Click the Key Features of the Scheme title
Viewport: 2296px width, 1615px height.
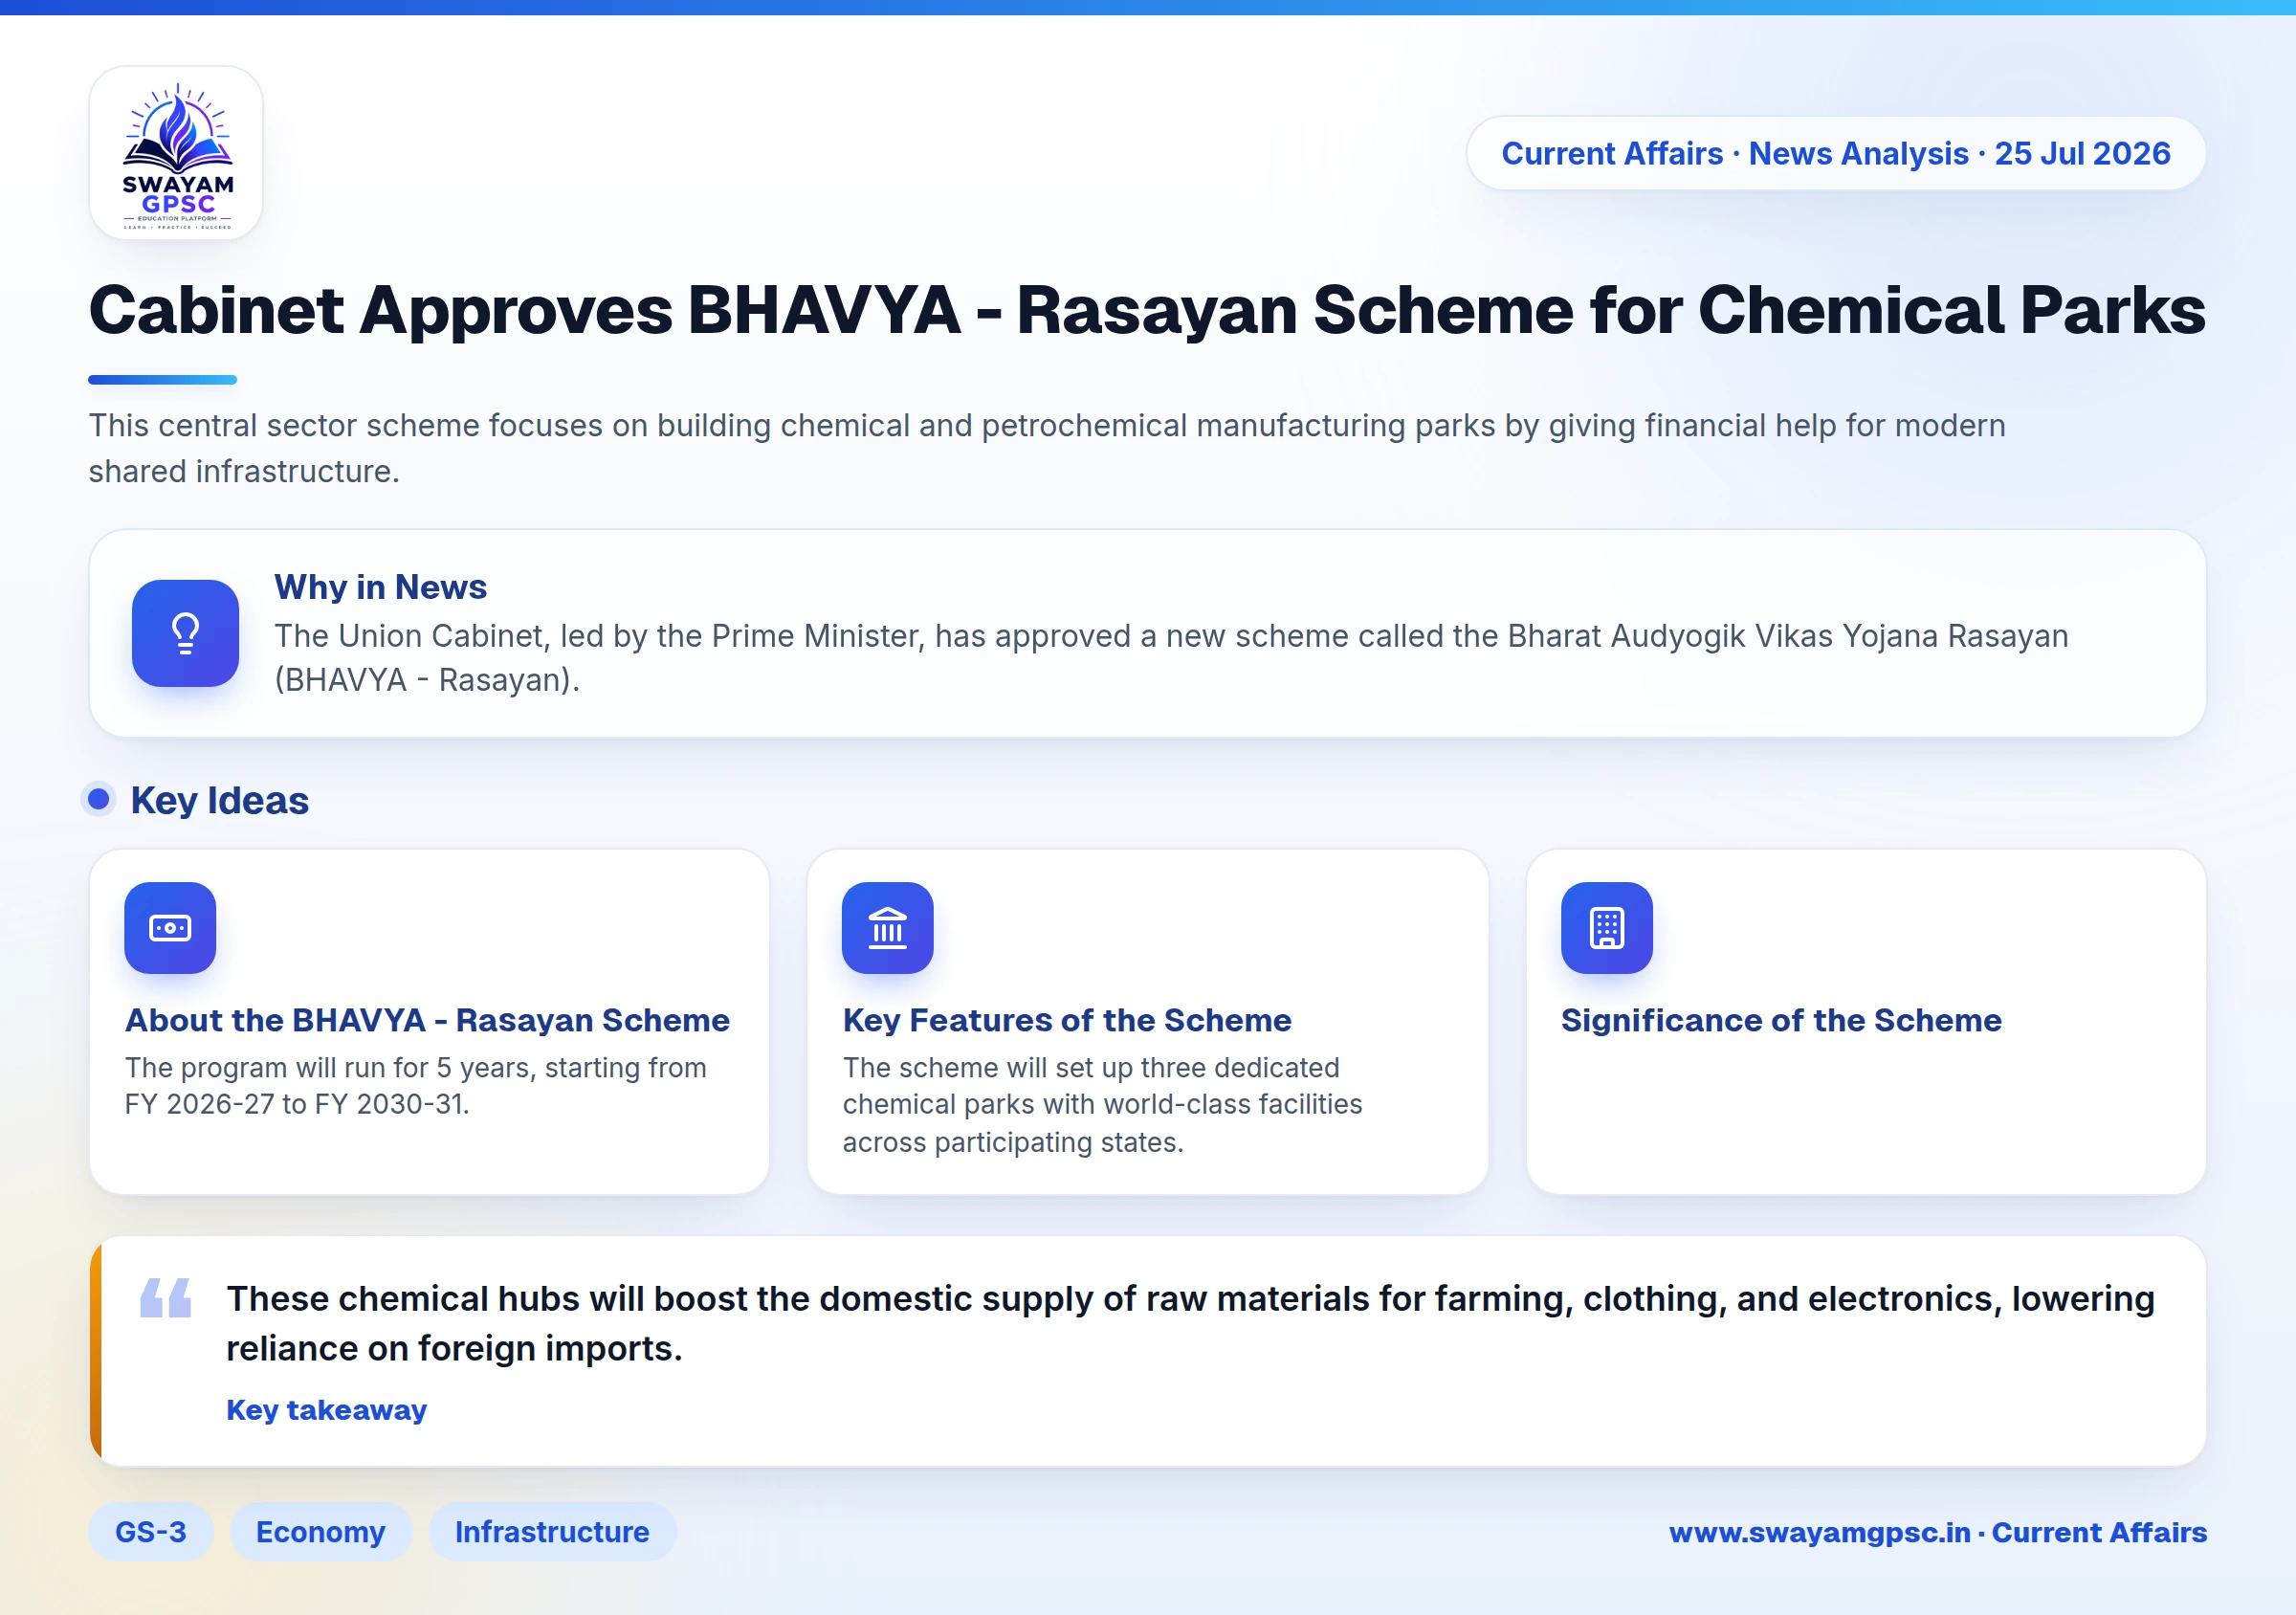point(1067,1020)
